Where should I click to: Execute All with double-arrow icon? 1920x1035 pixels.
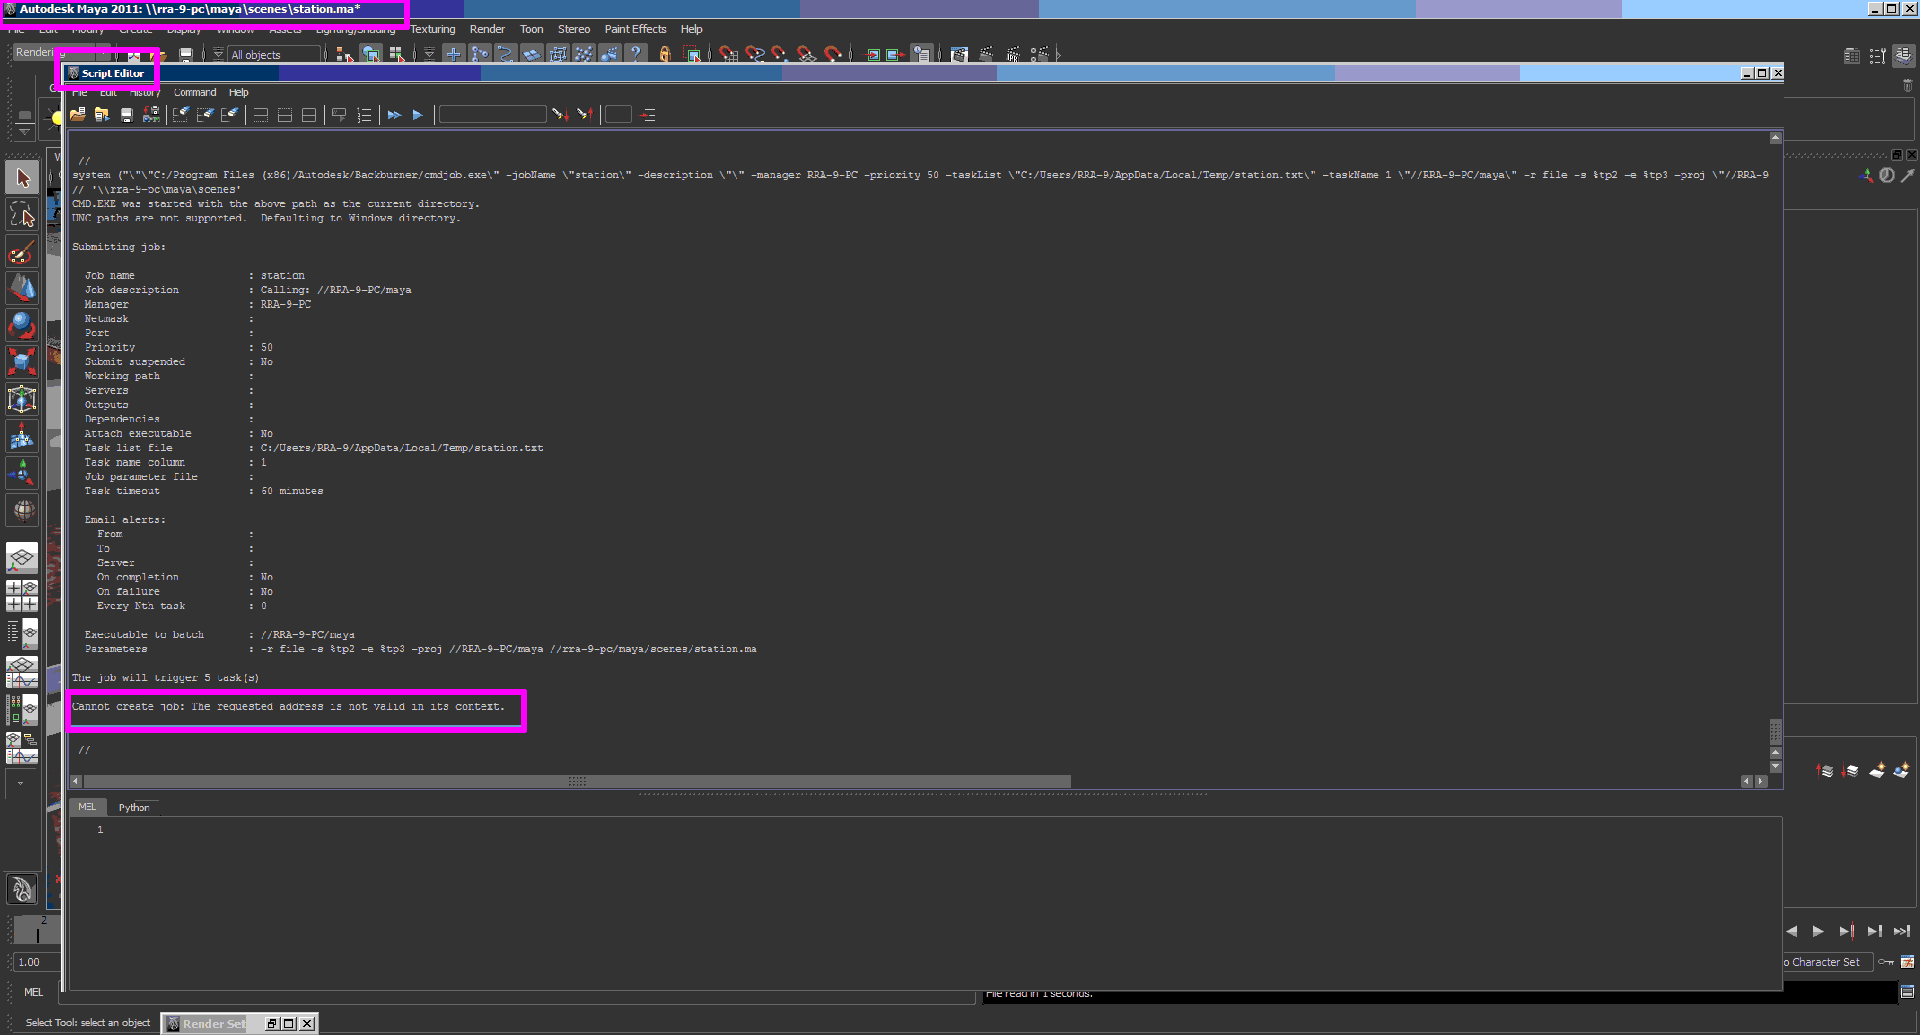point(394,115)
